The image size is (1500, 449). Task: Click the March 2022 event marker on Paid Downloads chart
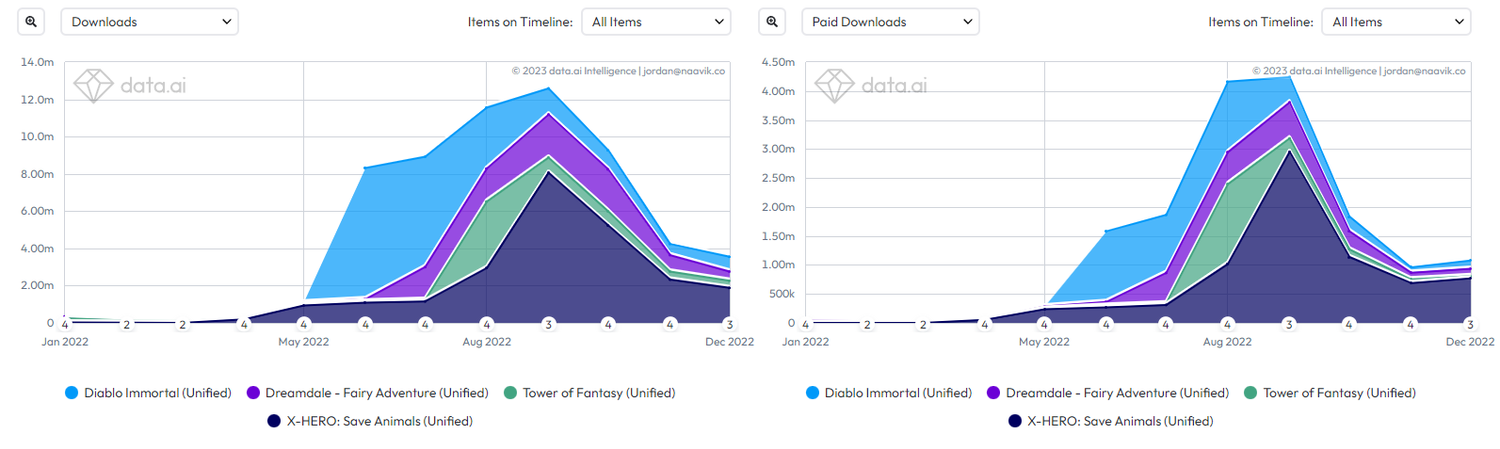[x=923, y=324]
